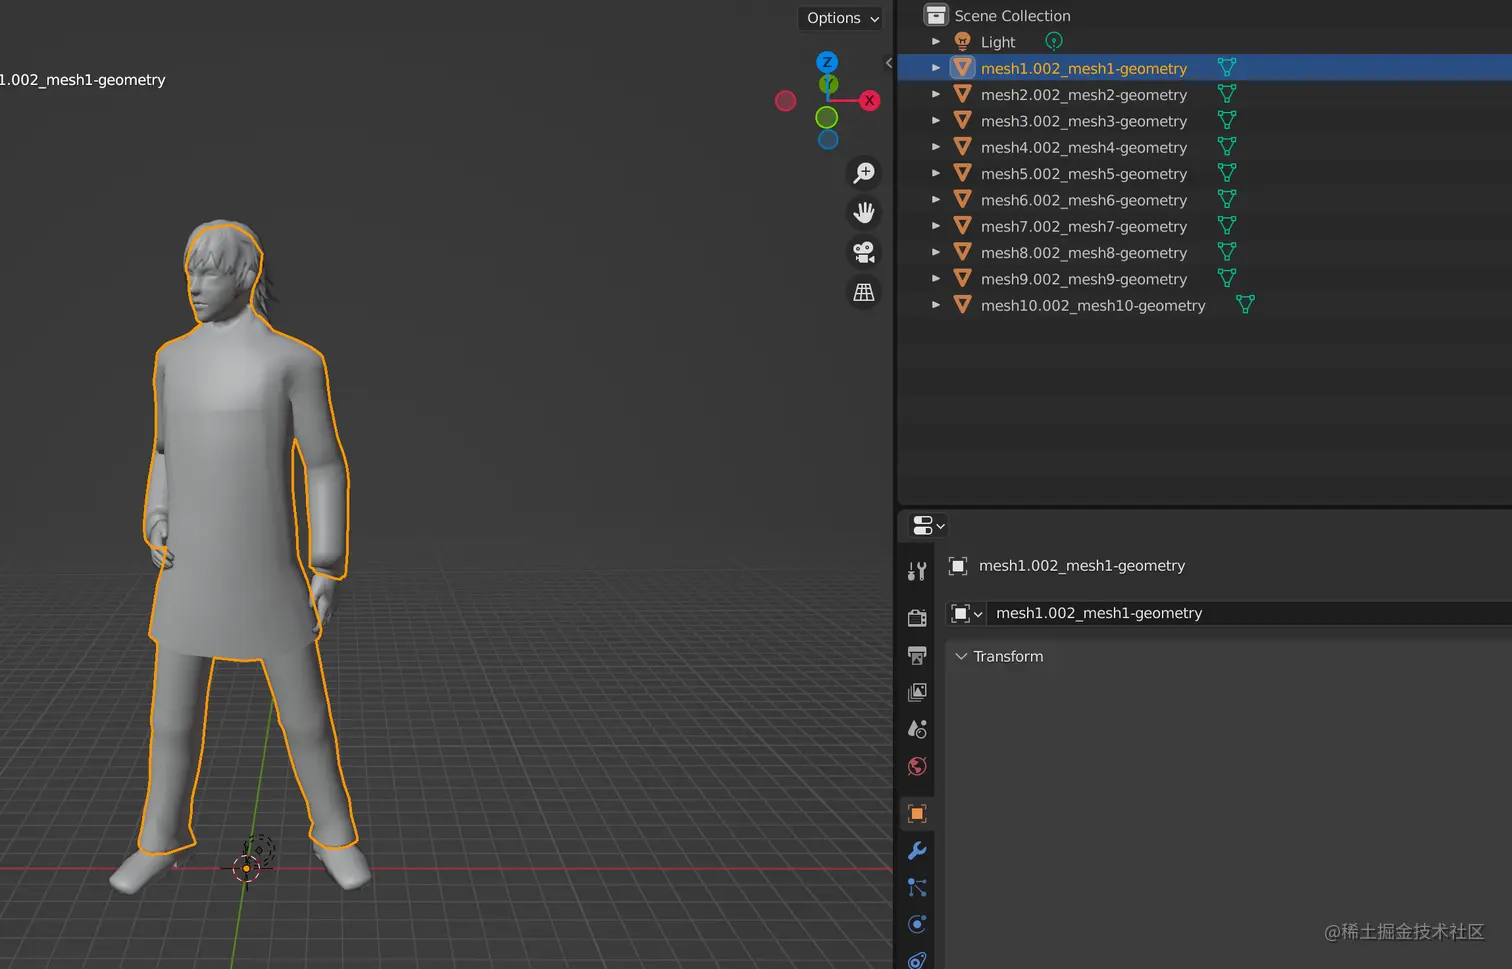The height and width of the screenshot is (969, 1512).
Task: Expand mesh9.002_mesh9-geometry in outliner
Action: (x=936, y=279)
